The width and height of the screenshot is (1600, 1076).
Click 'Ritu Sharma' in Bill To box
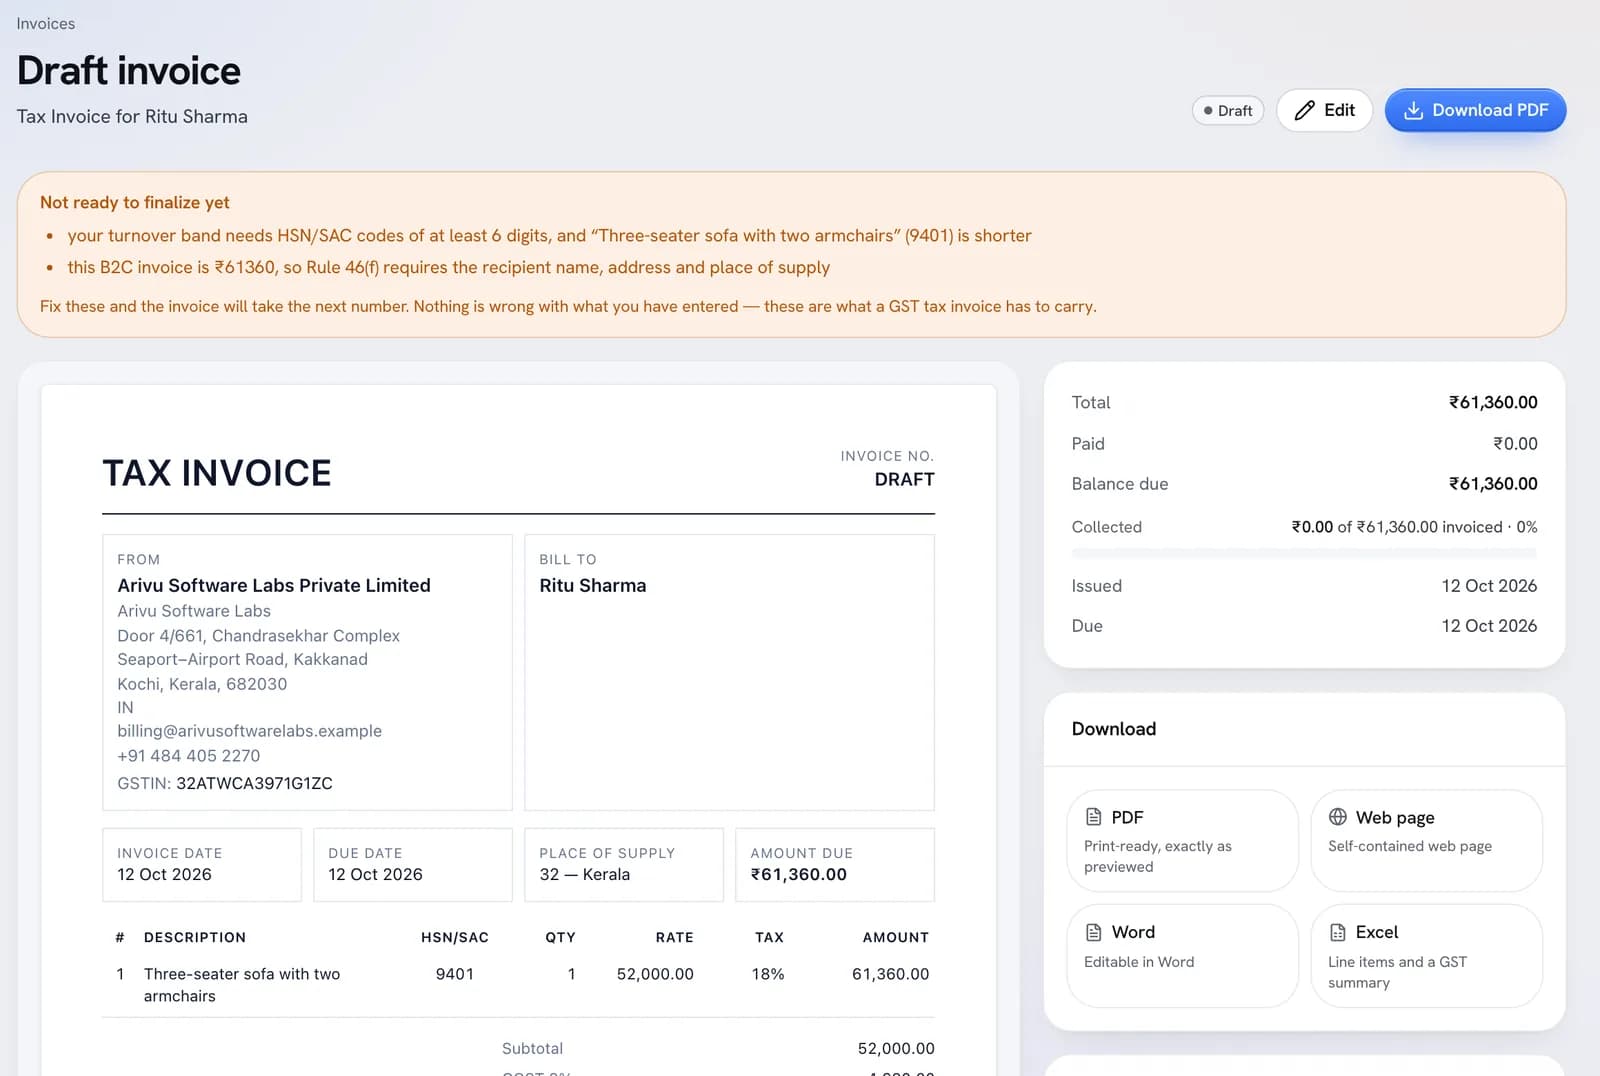(593, 586)
